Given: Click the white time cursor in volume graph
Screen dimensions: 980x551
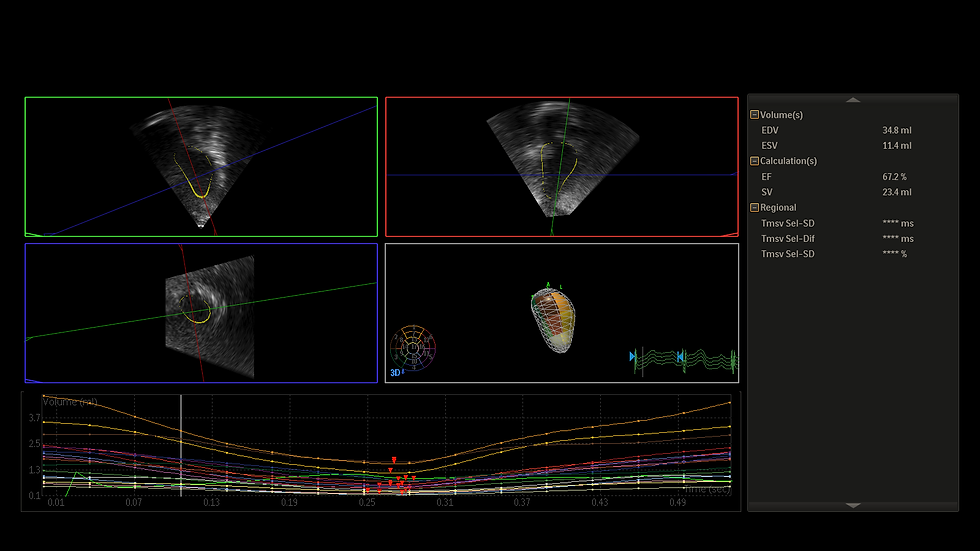Looking at the screenshot, I should pos(181,445).
